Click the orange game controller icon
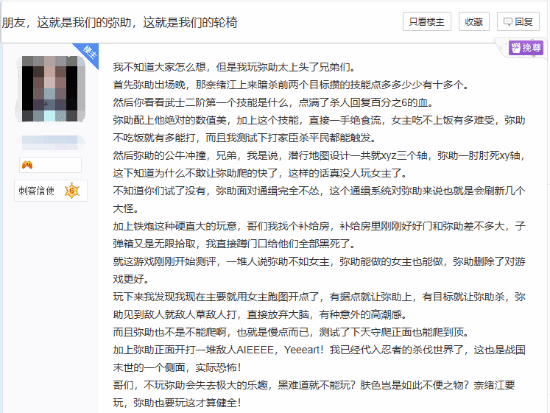This screenshot has height=413, width=550. click(27, 165)
